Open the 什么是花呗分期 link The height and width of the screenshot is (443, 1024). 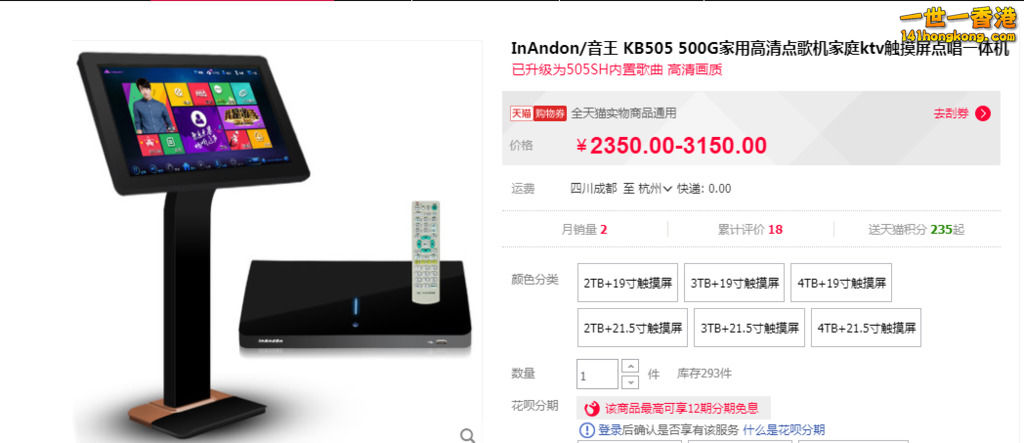(x=784, y=430)
